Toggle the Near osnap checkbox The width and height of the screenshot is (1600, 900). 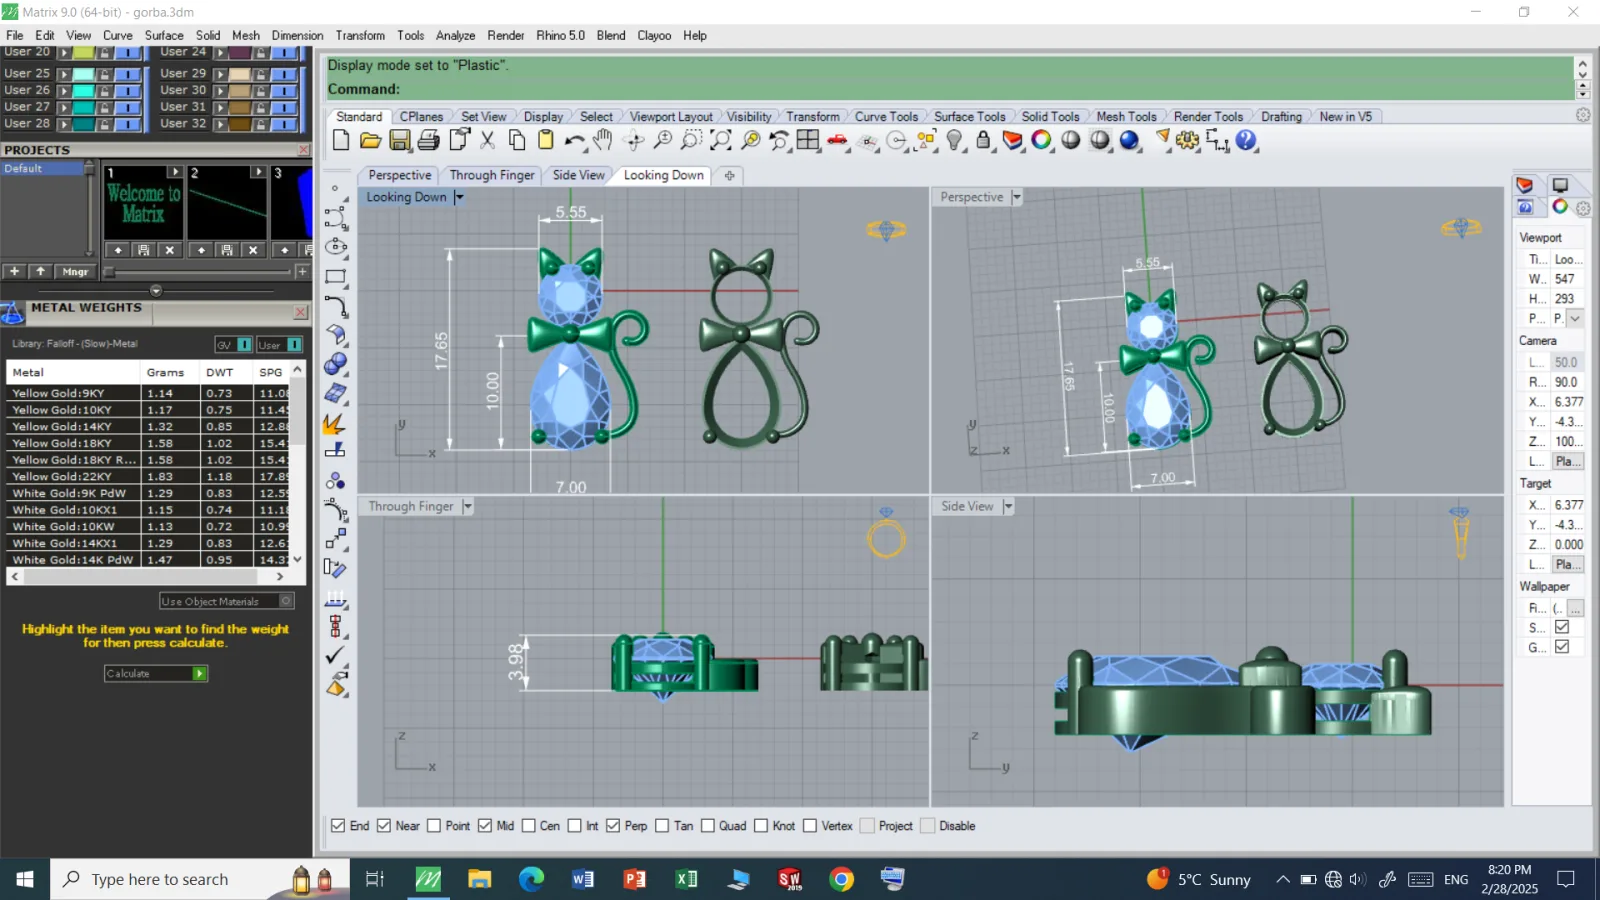point(384,826)
